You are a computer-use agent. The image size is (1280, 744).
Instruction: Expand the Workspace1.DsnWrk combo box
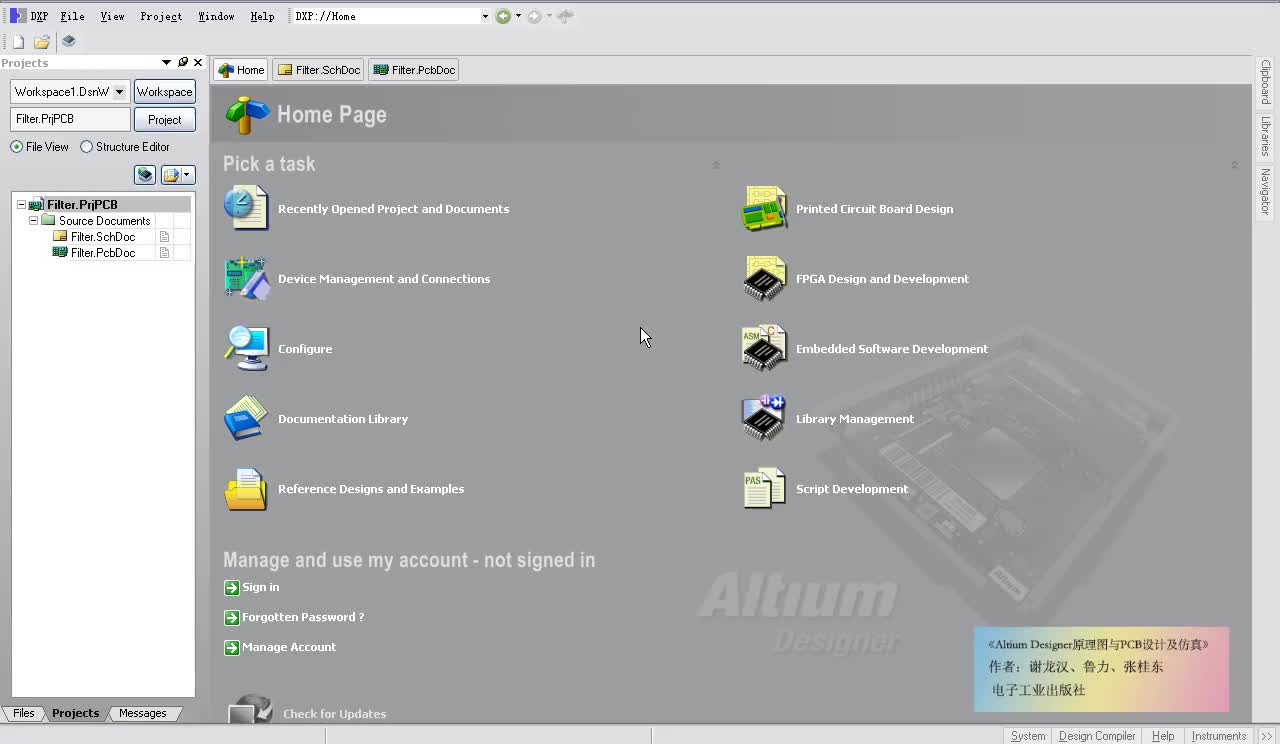pos(119,92)
